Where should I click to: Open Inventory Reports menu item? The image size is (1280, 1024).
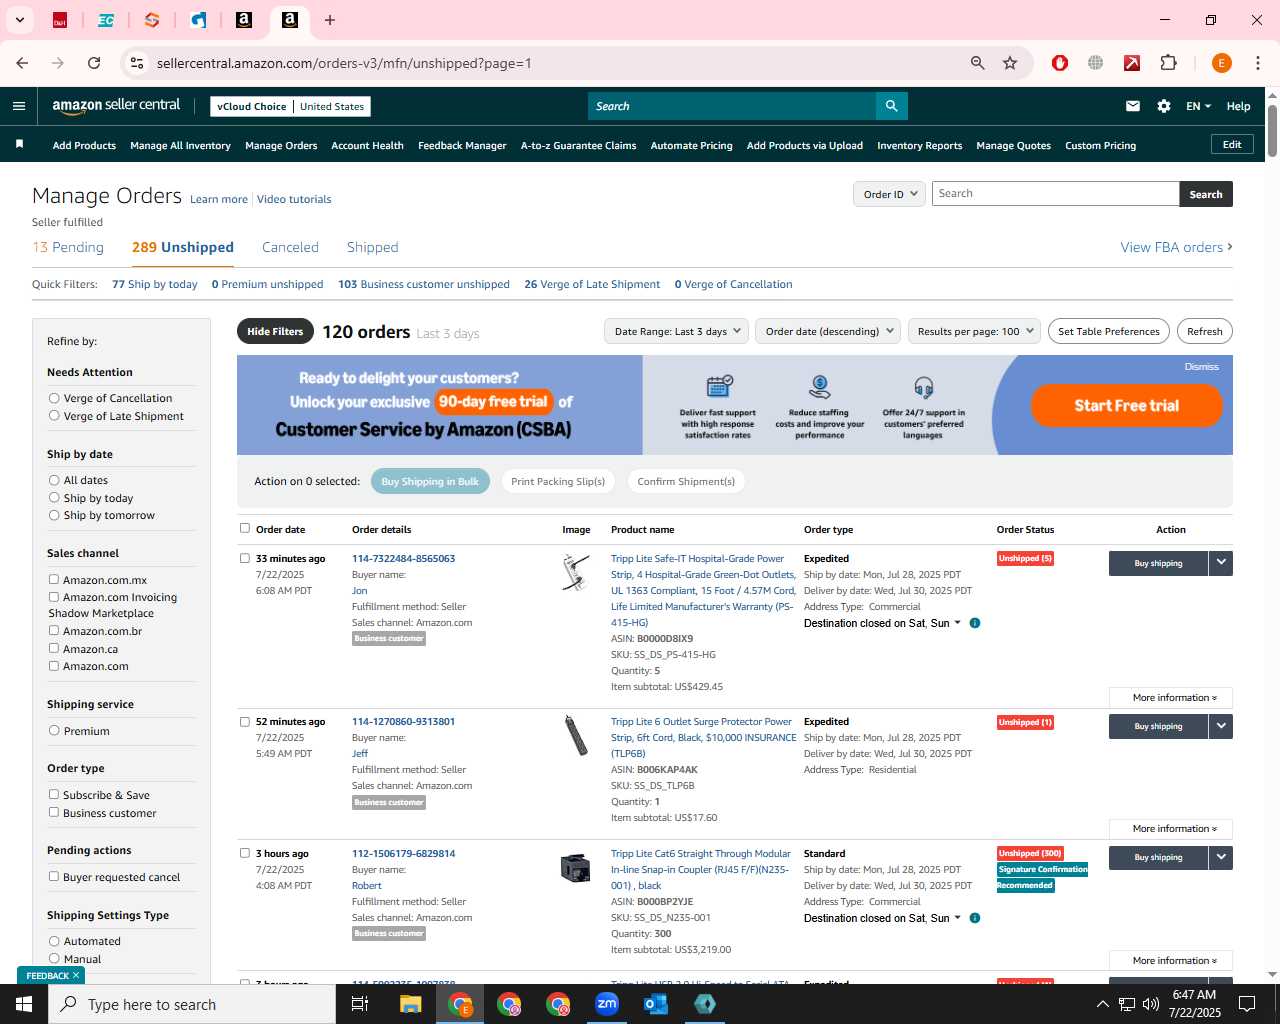tap(919, 146)
